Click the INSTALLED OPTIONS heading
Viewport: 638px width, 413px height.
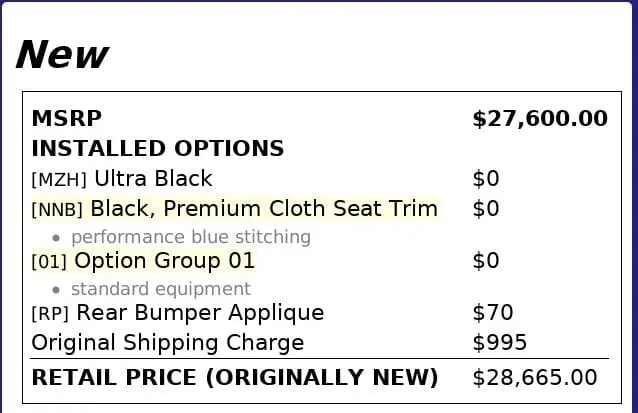pos(158,149)
